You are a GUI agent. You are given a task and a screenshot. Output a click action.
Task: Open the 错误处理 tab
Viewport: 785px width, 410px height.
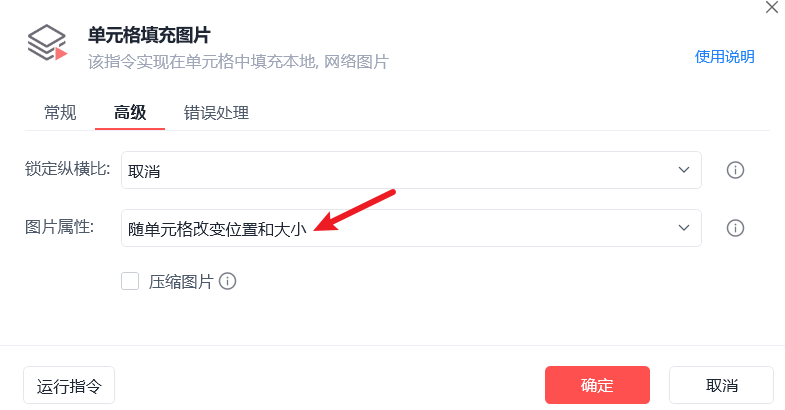[x=216, y=112]
